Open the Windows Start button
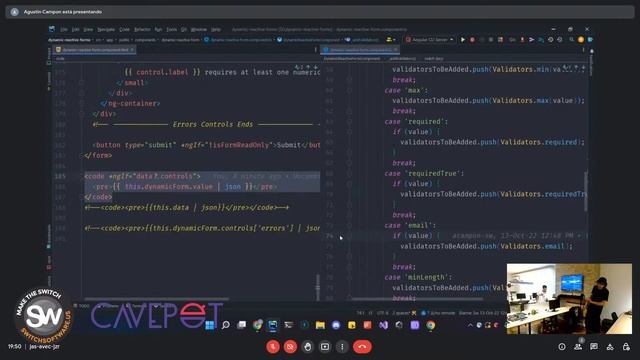Viewport: 640px width, 360px height. click(x=210, y=325)
